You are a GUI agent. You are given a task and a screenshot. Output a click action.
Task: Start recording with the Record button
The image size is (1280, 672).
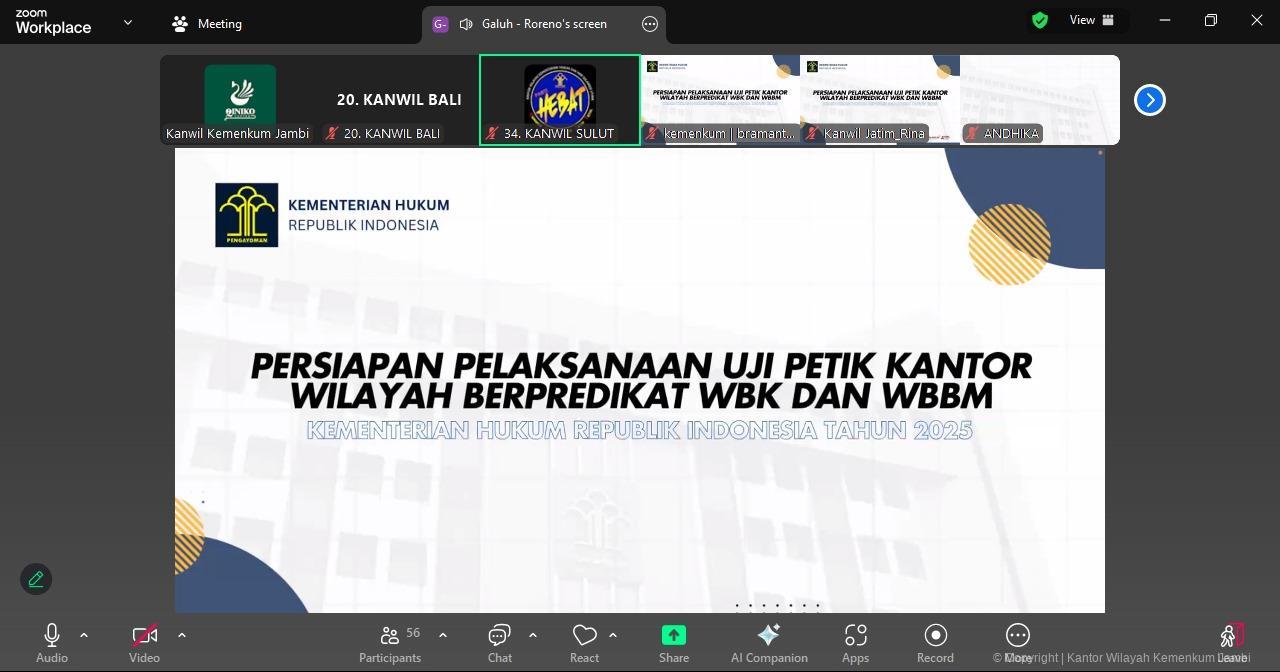point(936,643)
